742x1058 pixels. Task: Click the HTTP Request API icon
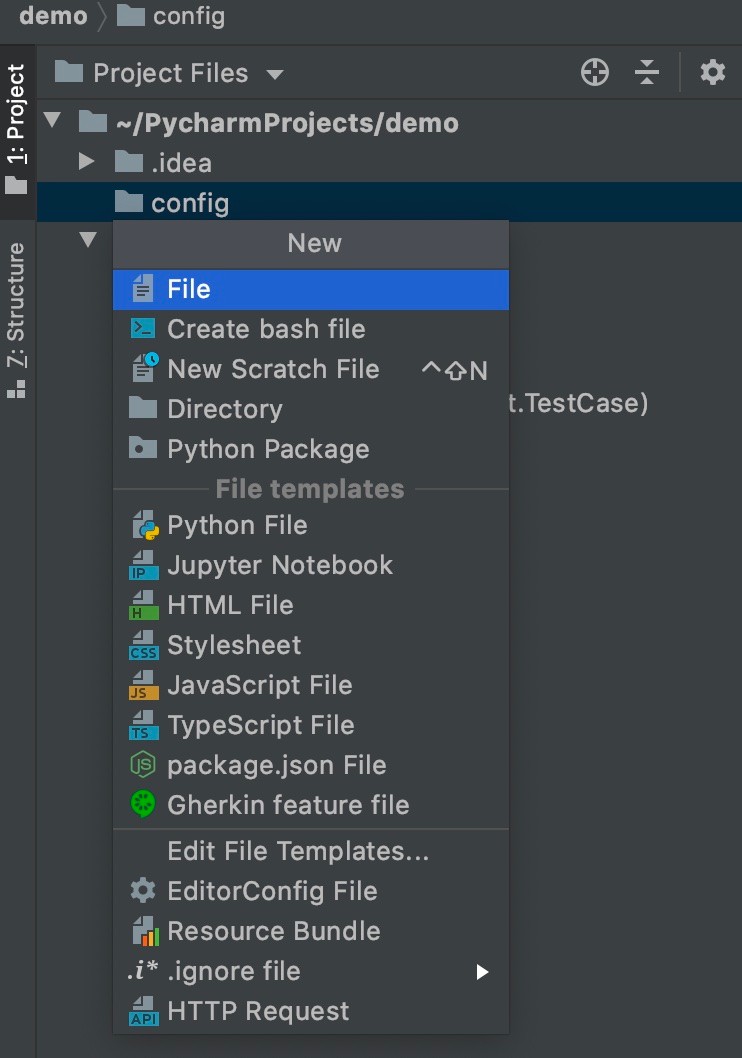pos(144,1011)
